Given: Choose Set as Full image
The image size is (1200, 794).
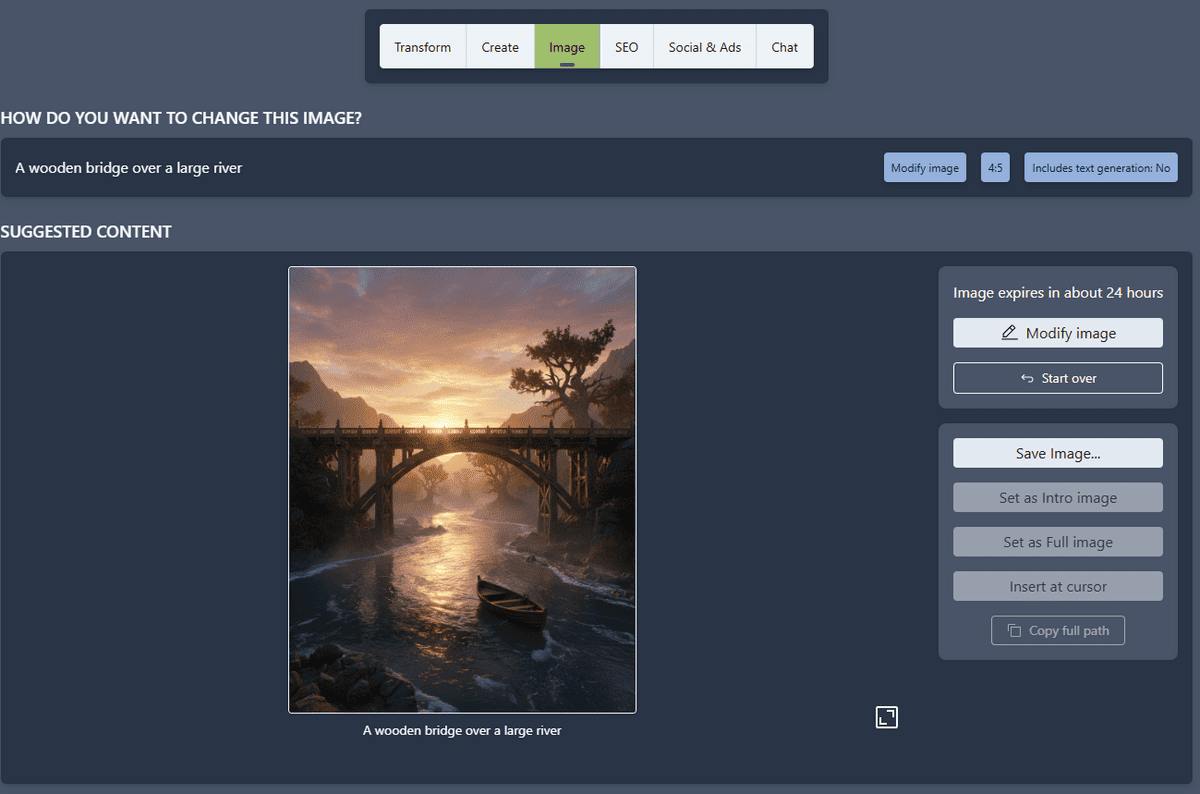Looking at the screenshot, I should point(1057,542).
